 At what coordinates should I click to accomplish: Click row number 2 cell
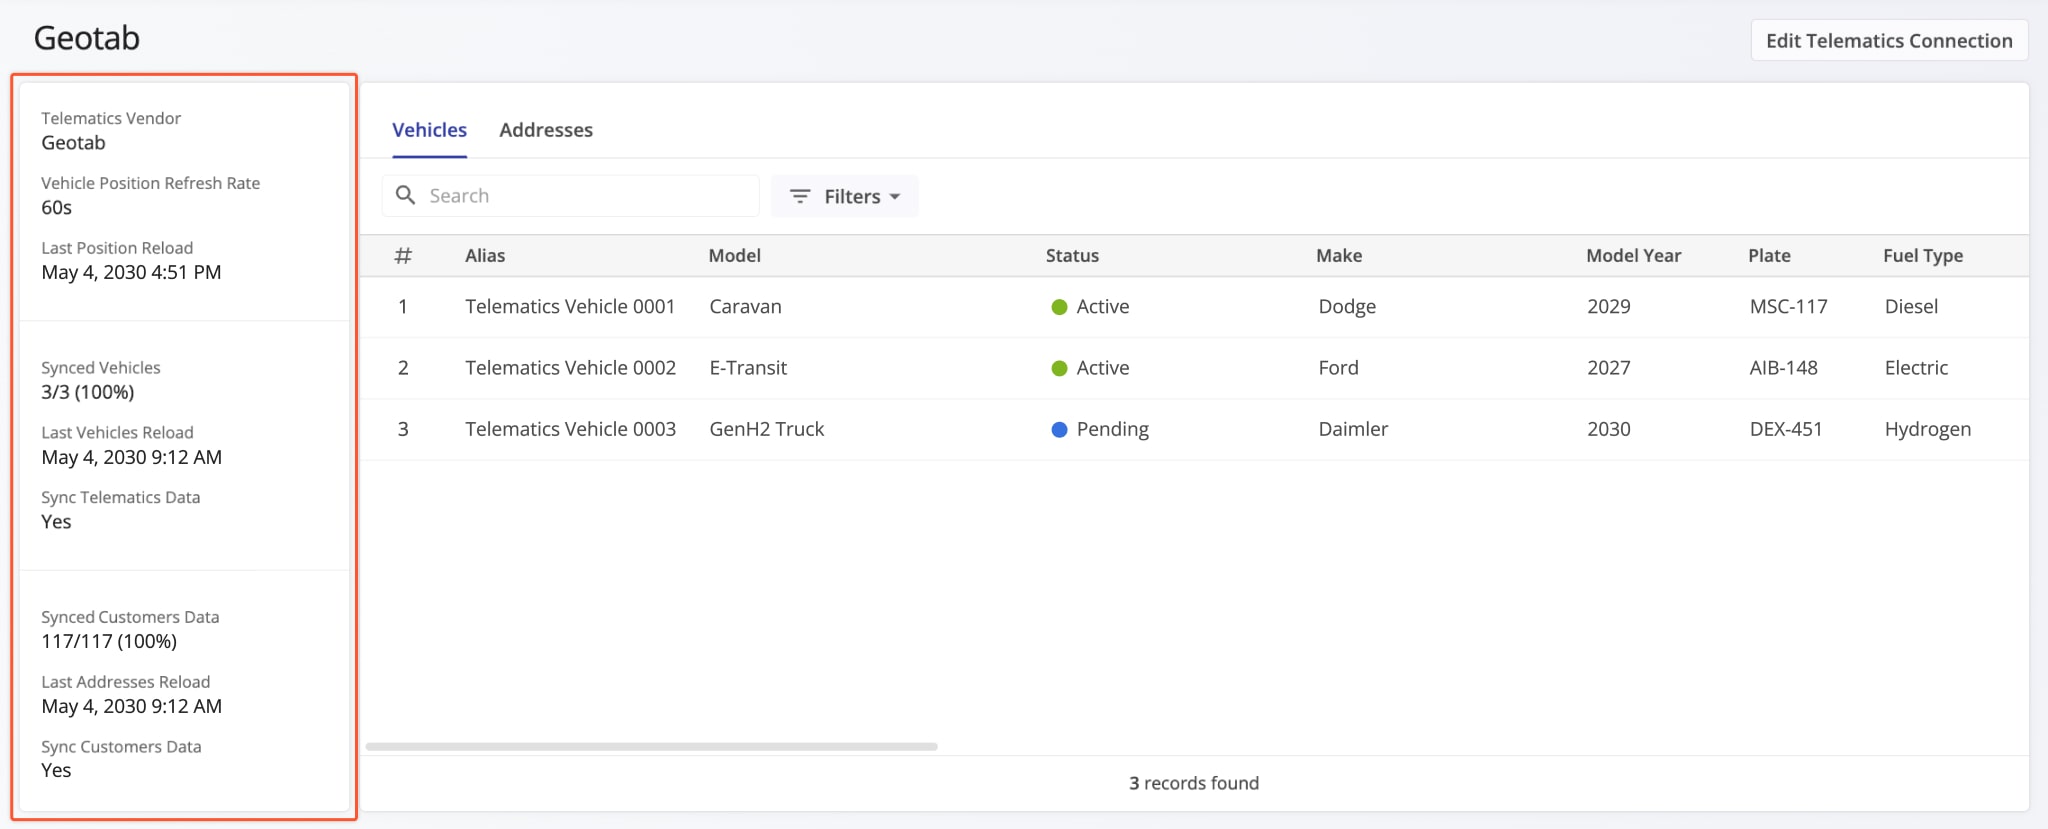click(x=403, y=368)
